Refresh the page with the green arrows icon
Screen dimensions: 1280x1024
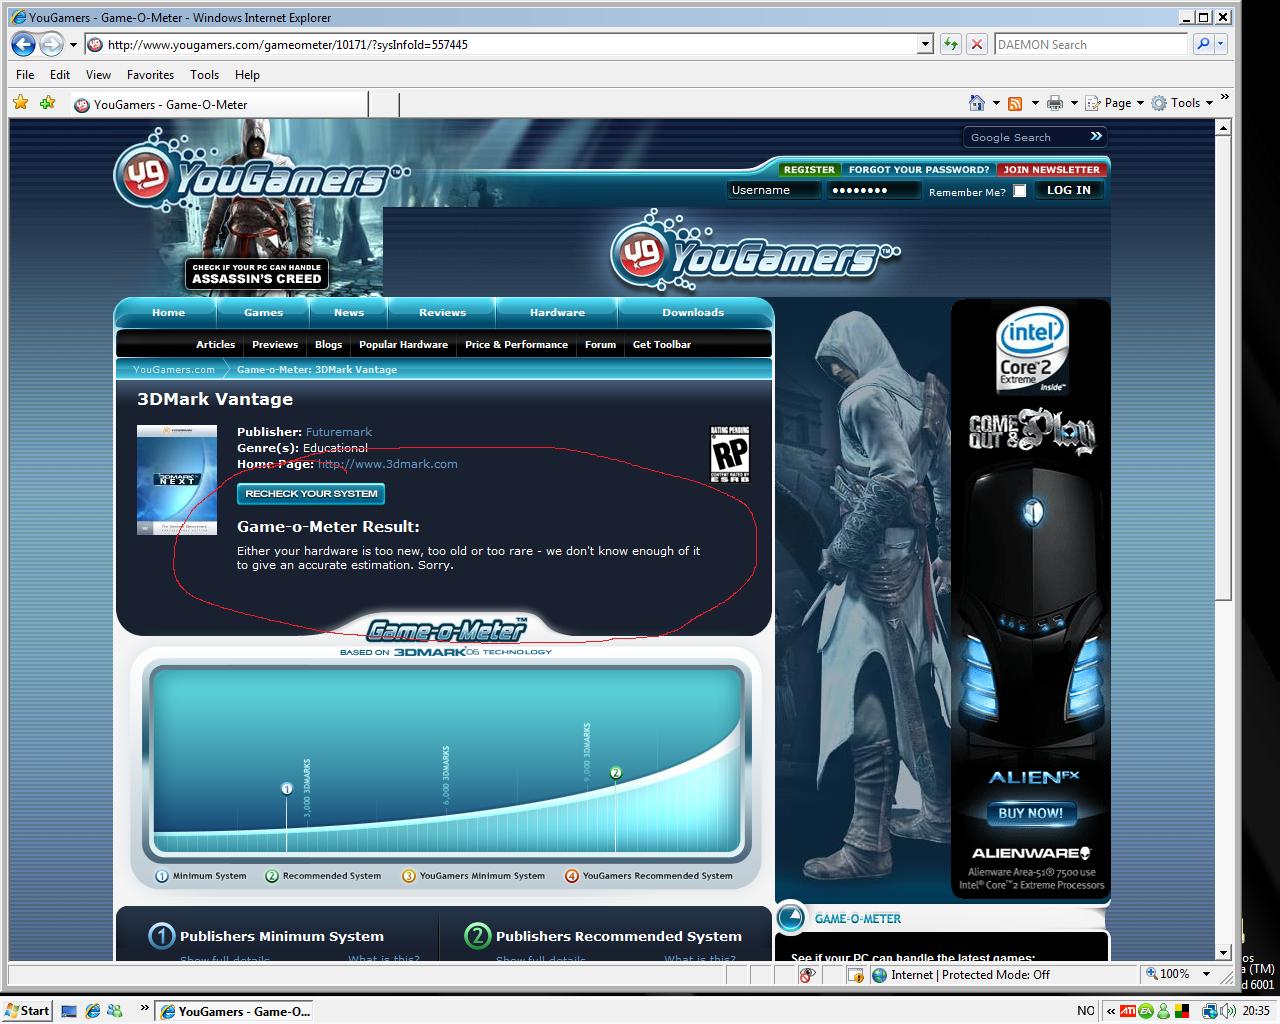coord(950,44)
